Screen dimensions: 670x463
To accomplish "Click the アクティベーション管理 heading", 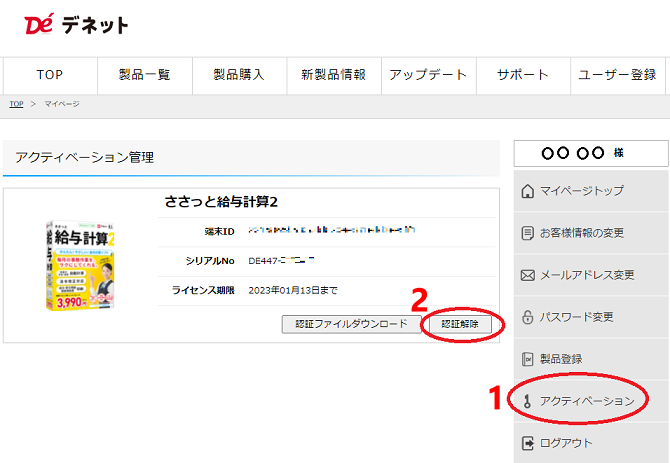I will pyautogui.click(x=85, y=158).
